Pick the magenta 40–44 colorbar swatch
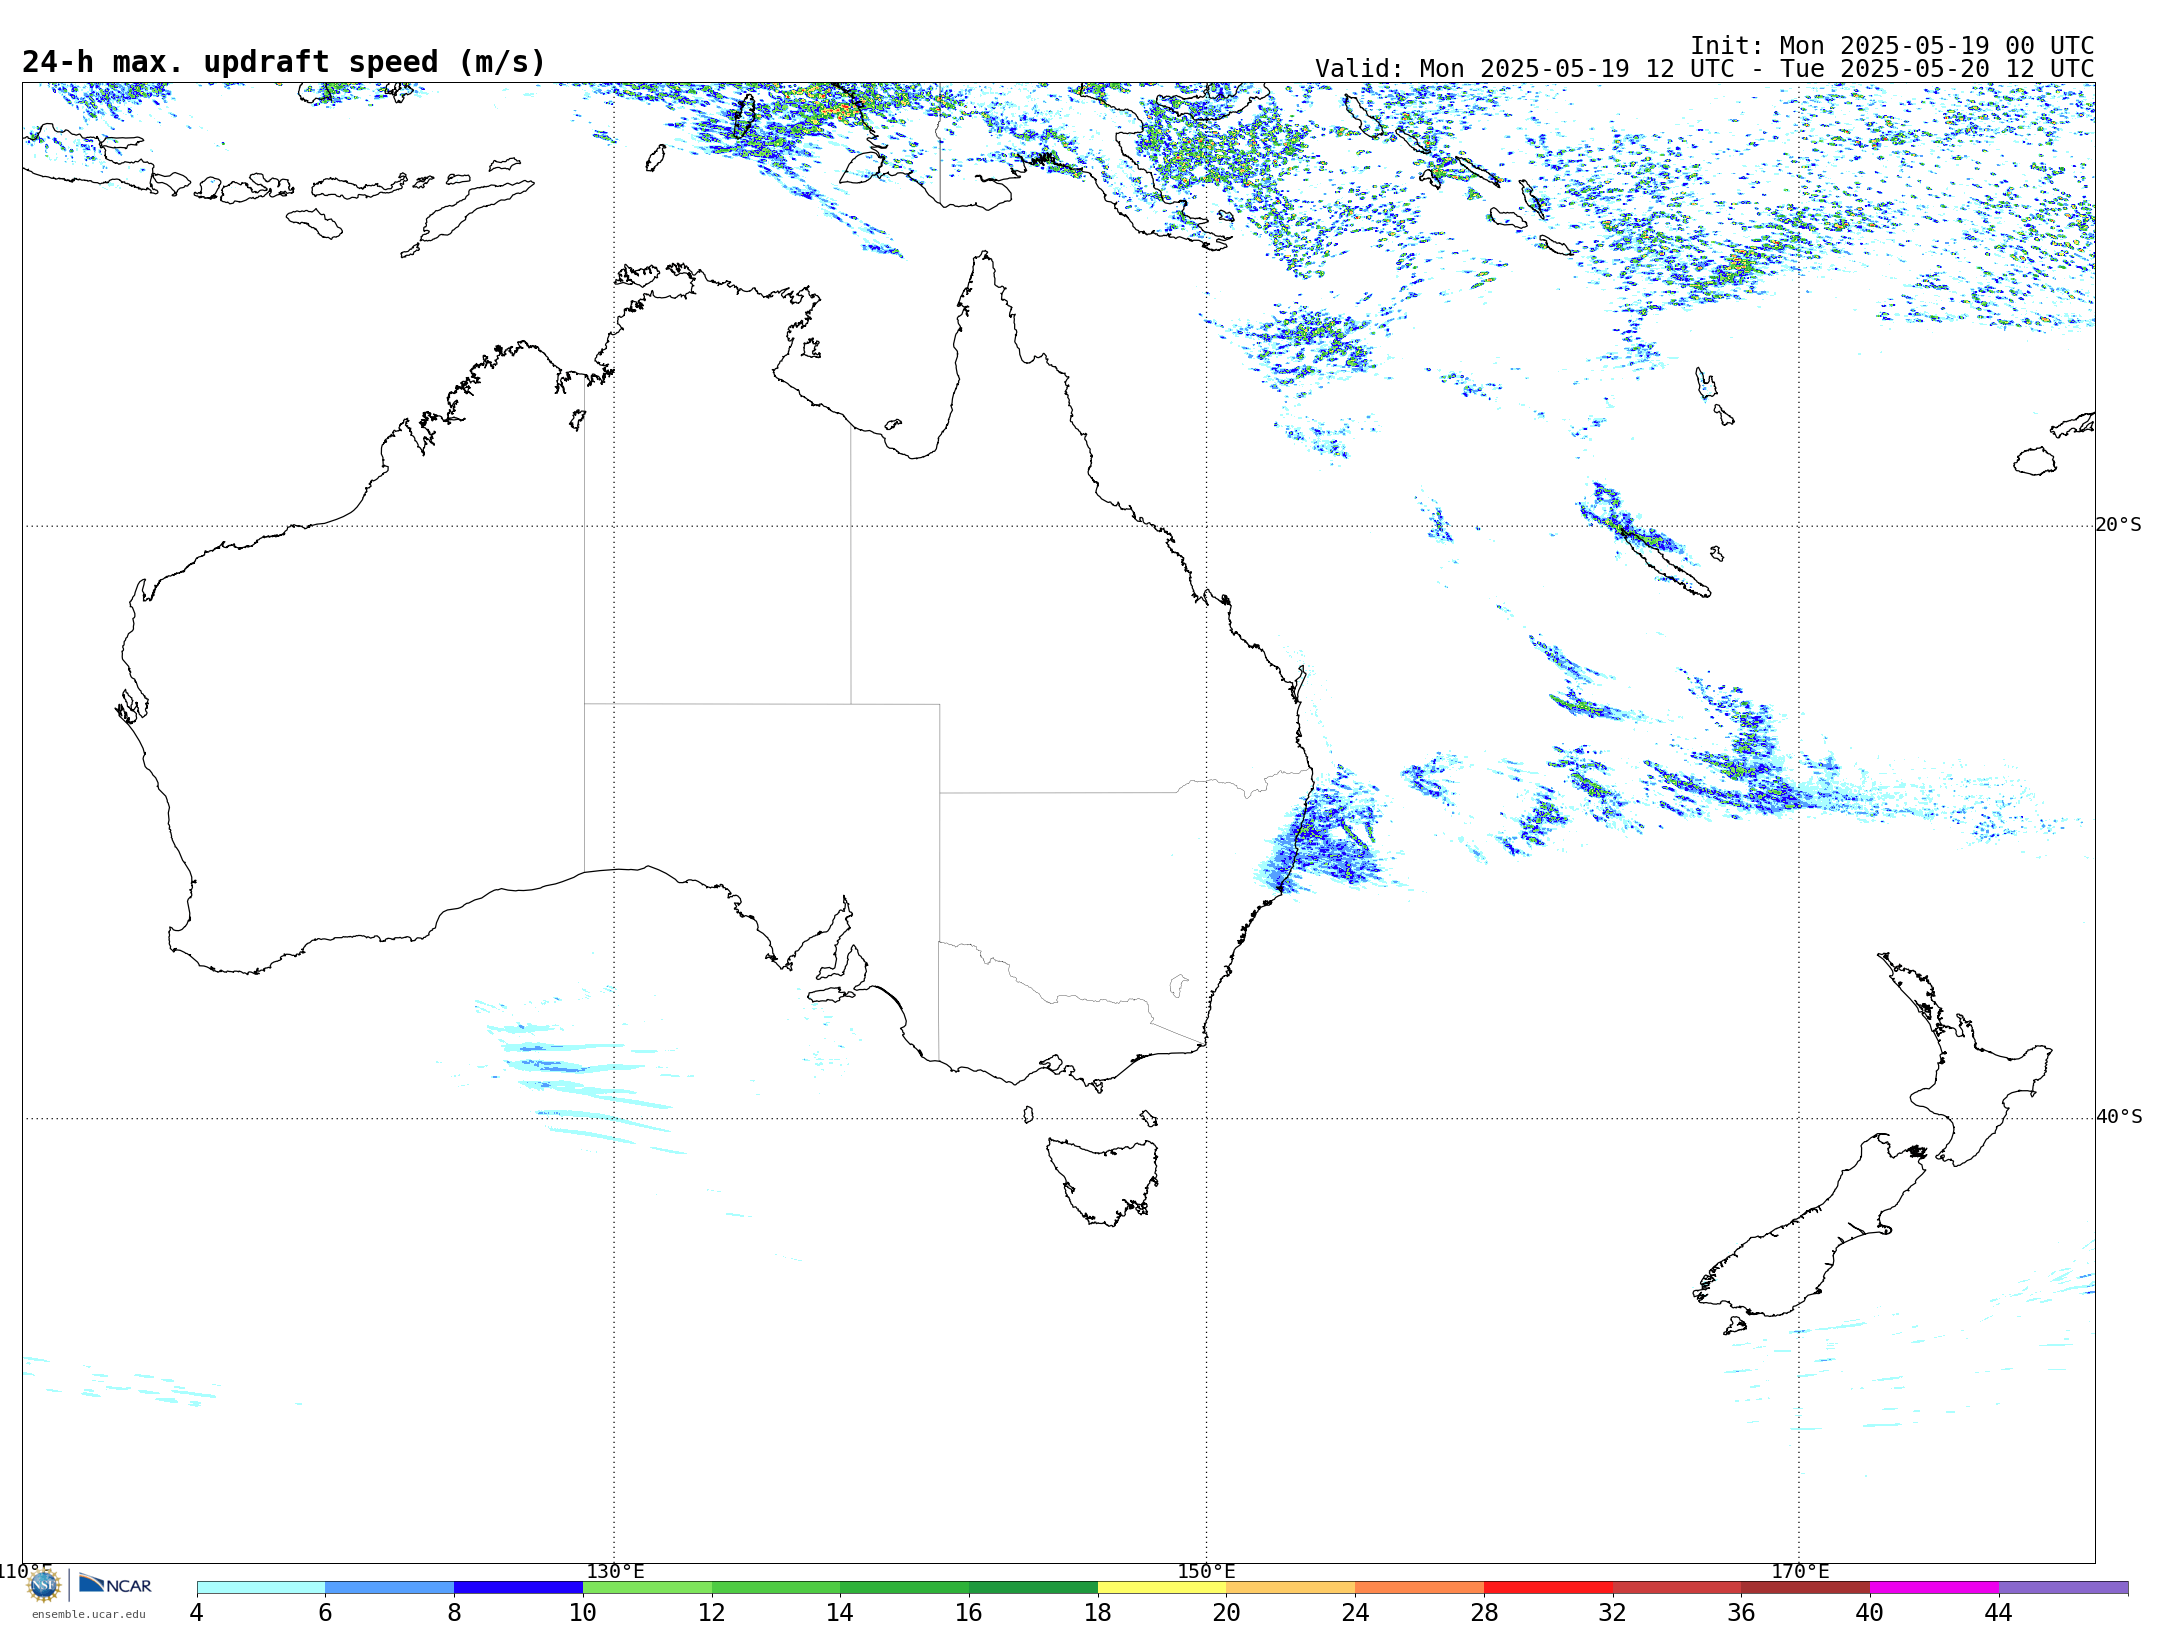Screen dimensions: 2160x1626 (1935, 1588)
